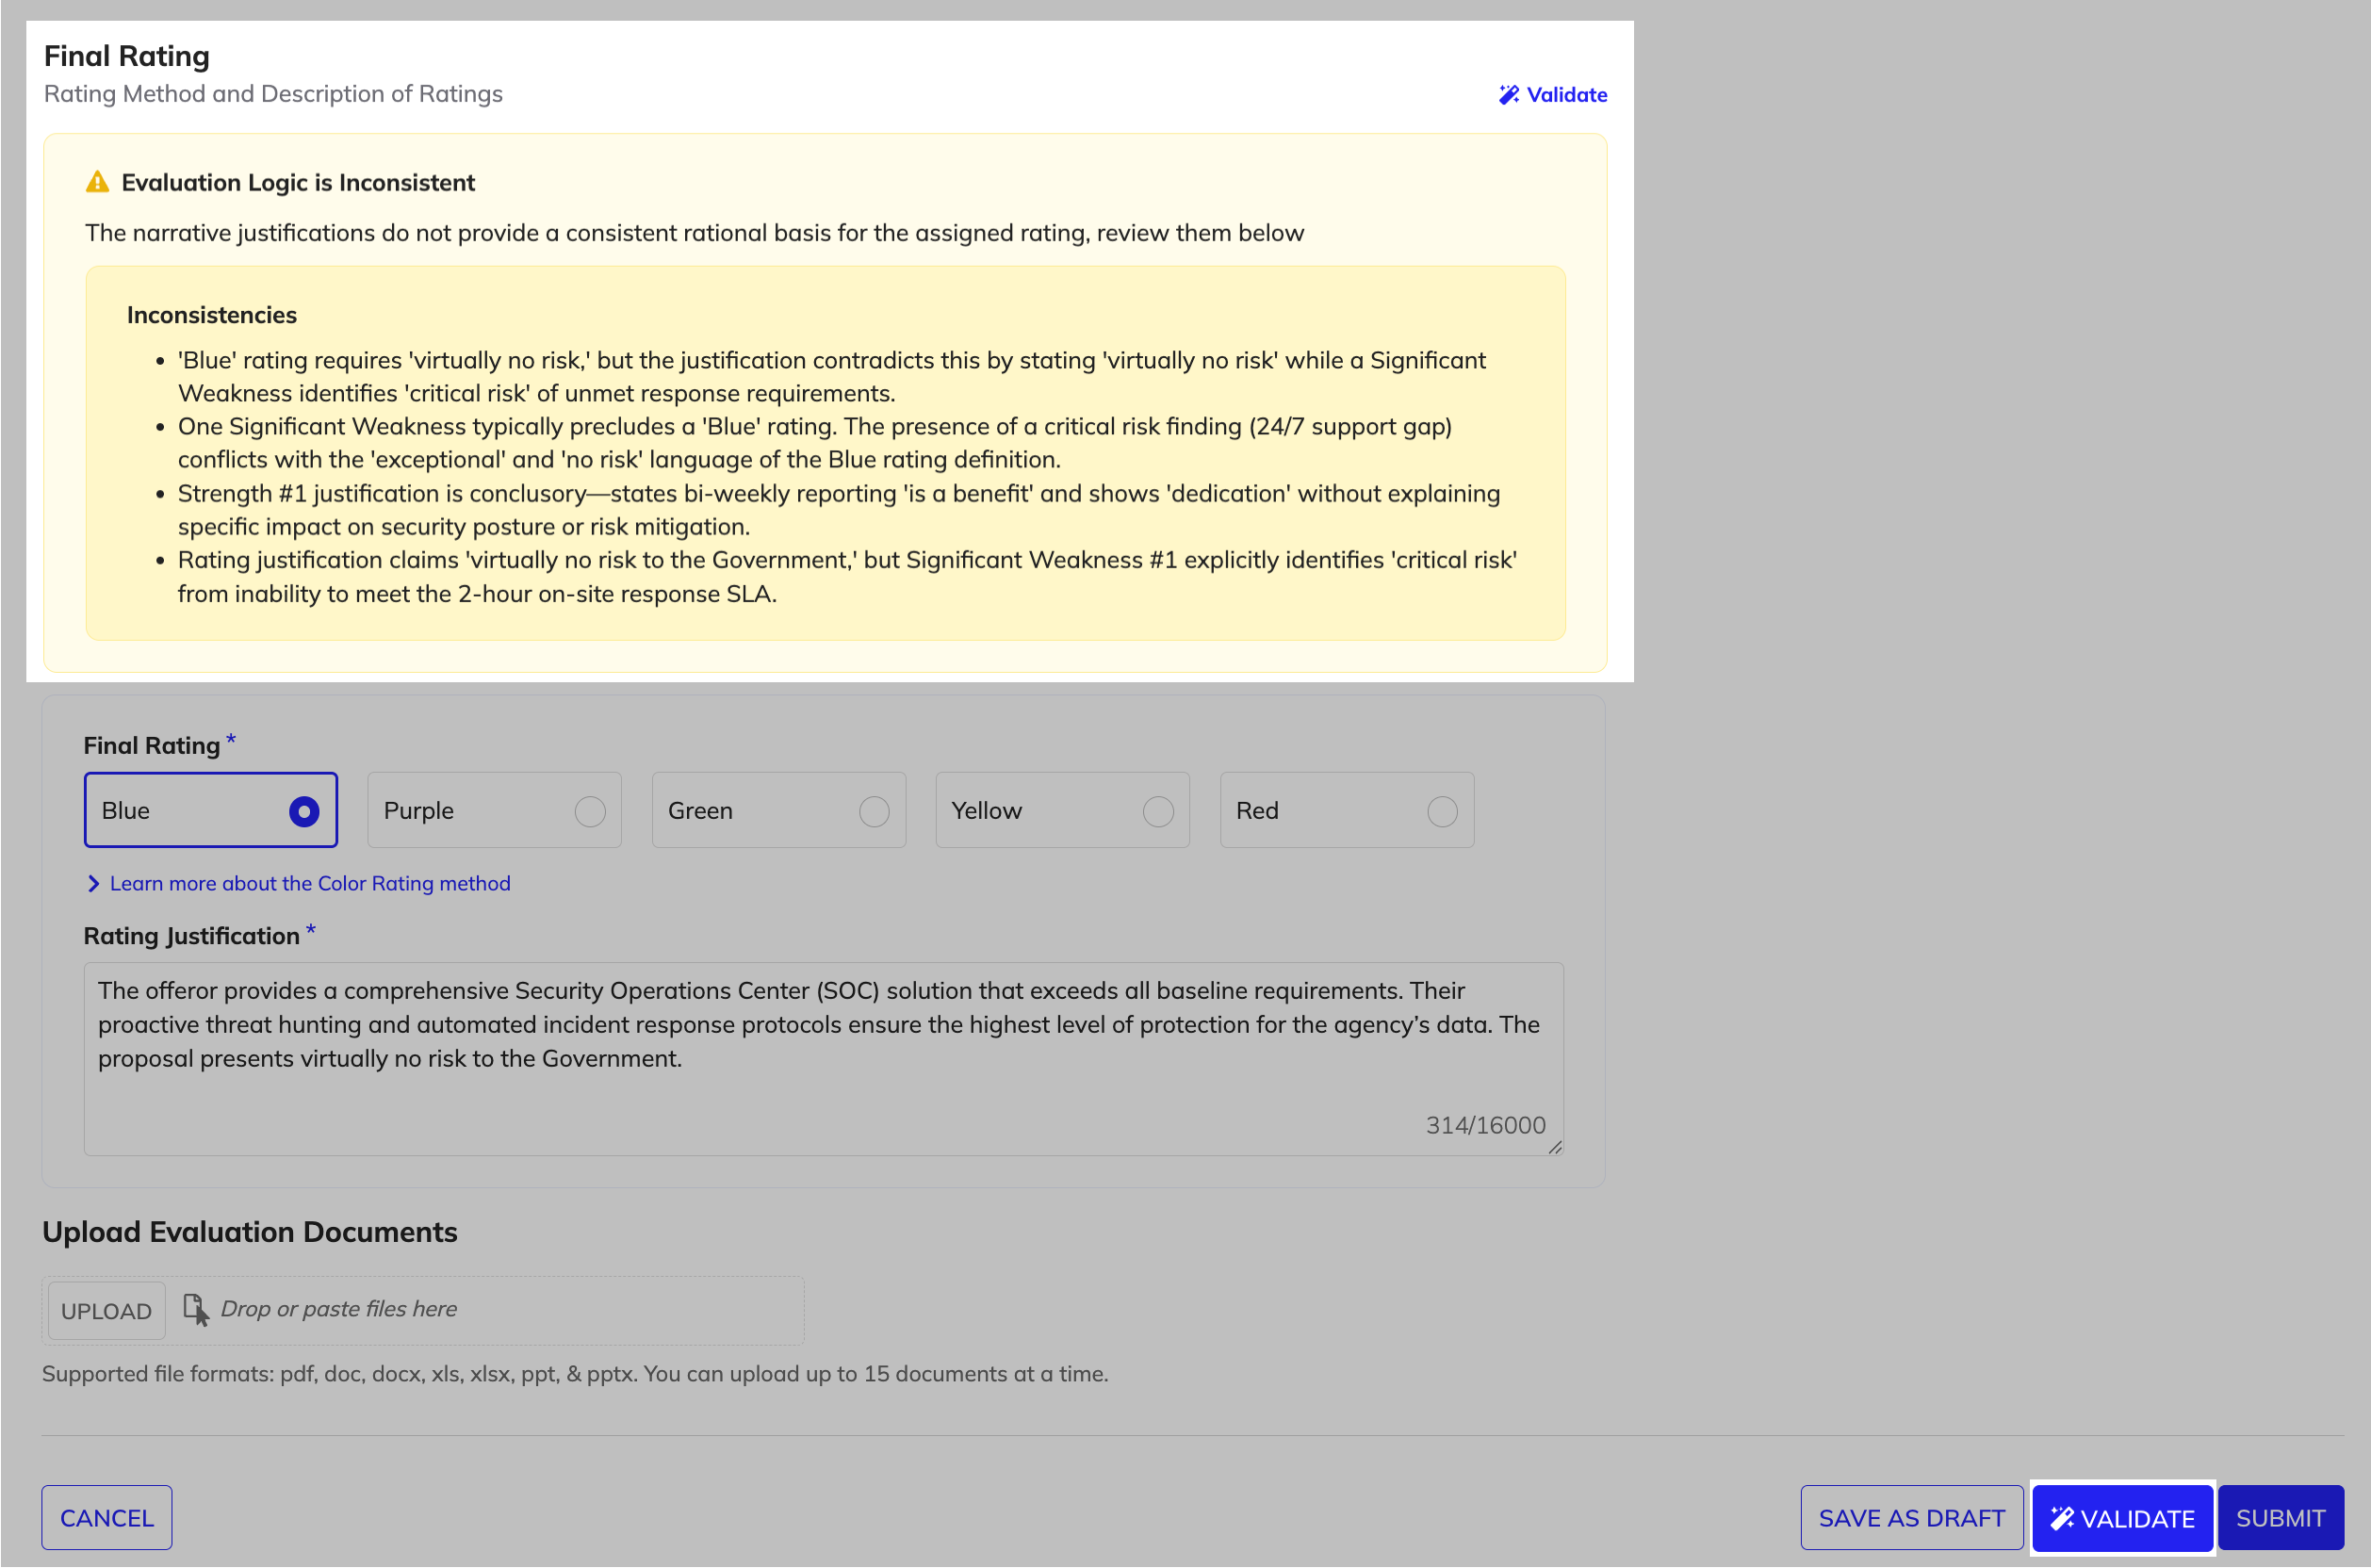Image resolution: width=2371 pixels, height=1568 pixels.
Task: Click the '314/16000' character counter
Action: point(1485,1125)
